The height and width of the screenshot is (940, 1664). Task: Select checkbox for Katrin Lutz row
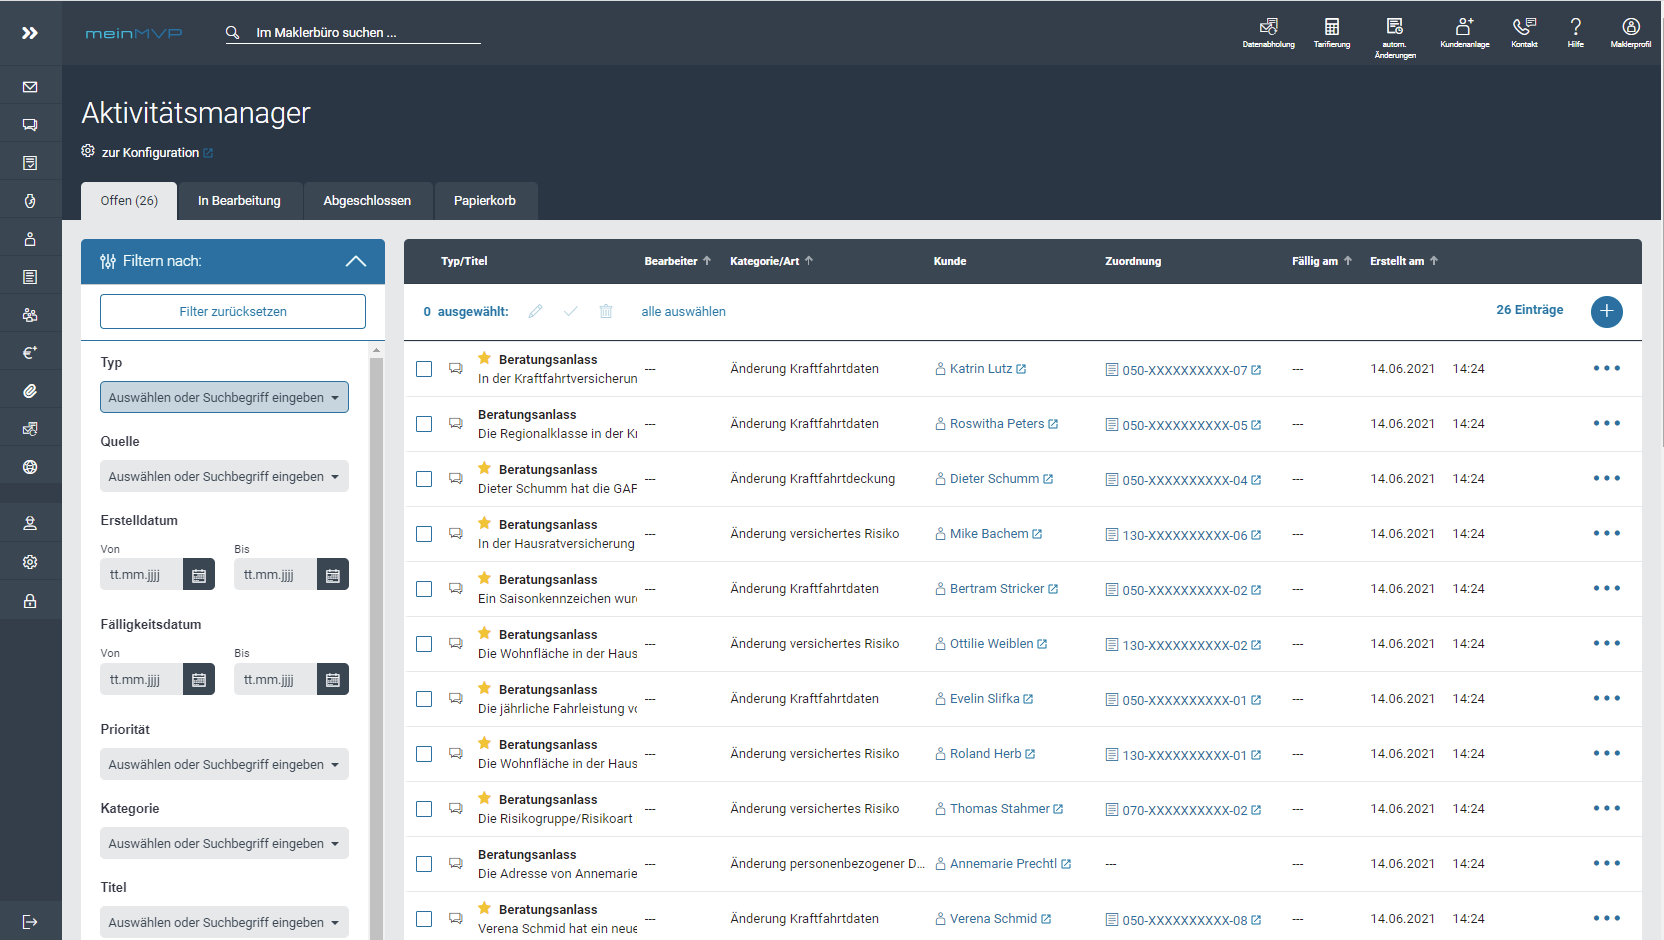[x=424, y=369]
